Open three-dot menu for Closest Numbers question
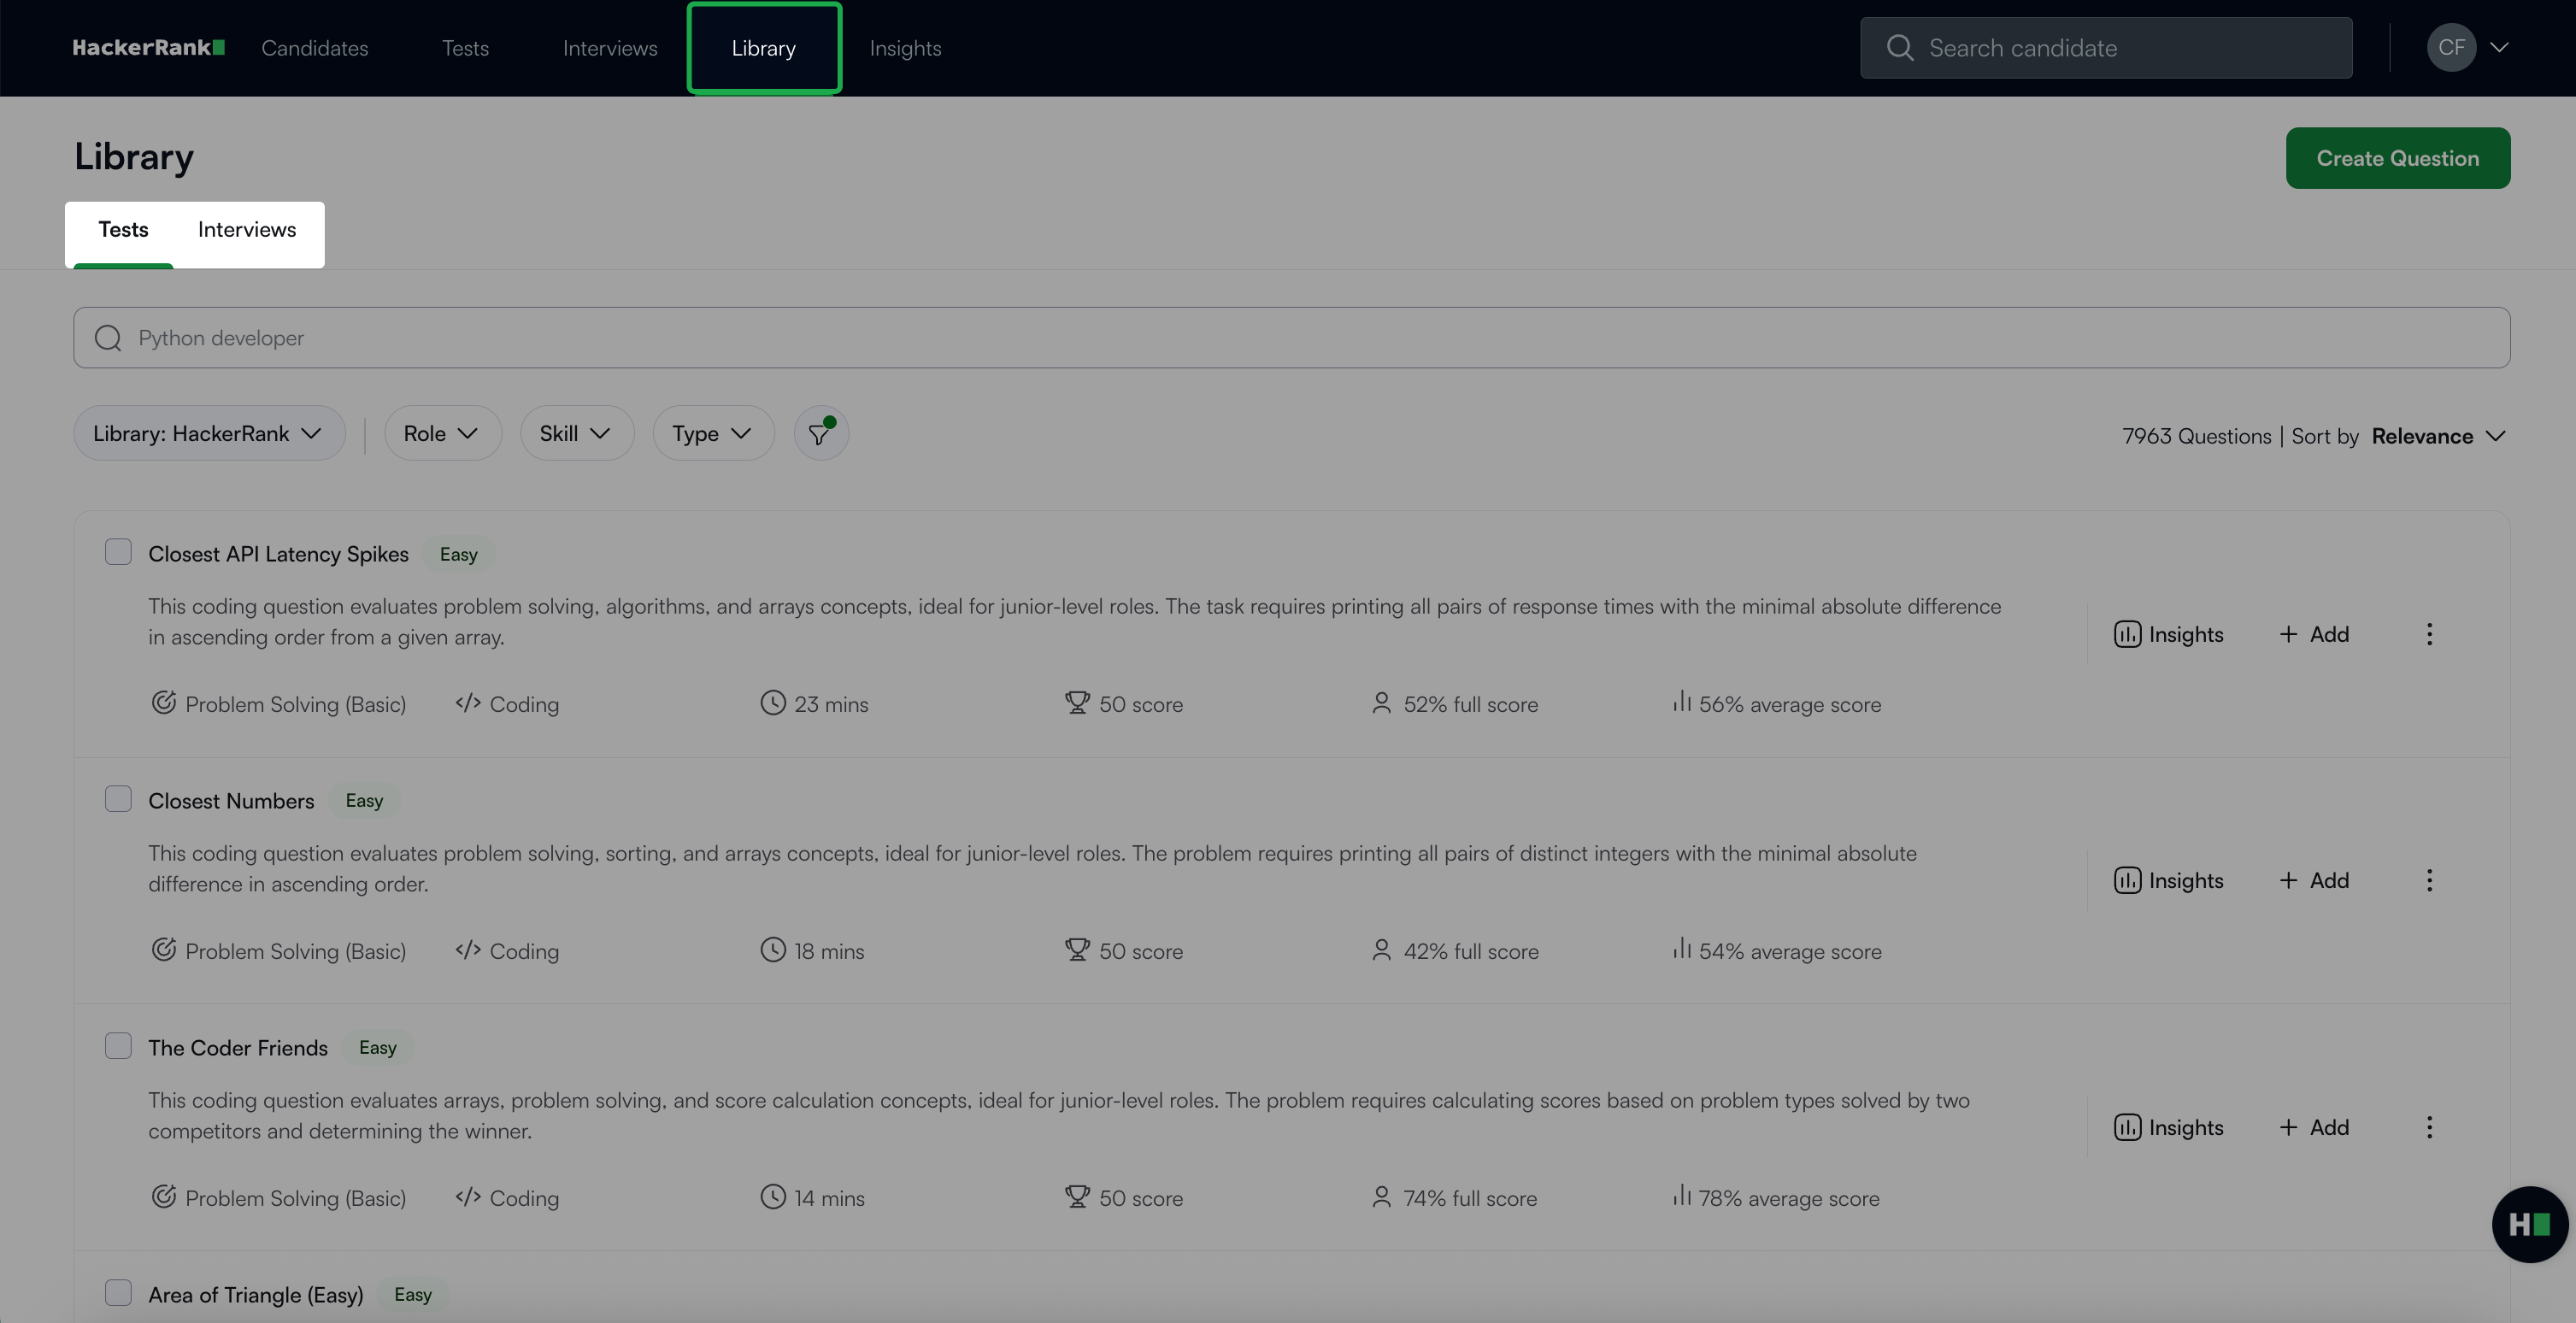The image size is (2576, 1323). coord(2429,880)
